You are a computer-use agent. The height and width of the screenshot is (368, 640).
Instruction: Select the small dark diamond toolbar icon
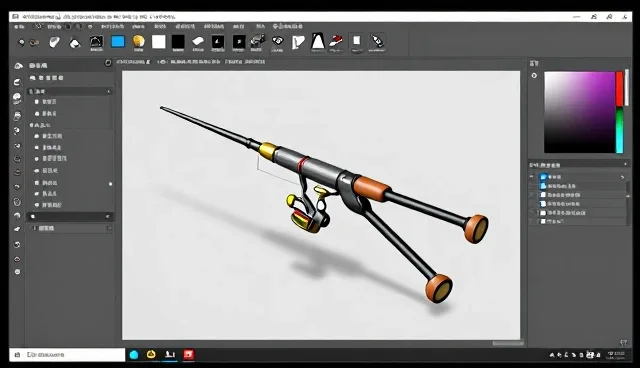(21, 42)
